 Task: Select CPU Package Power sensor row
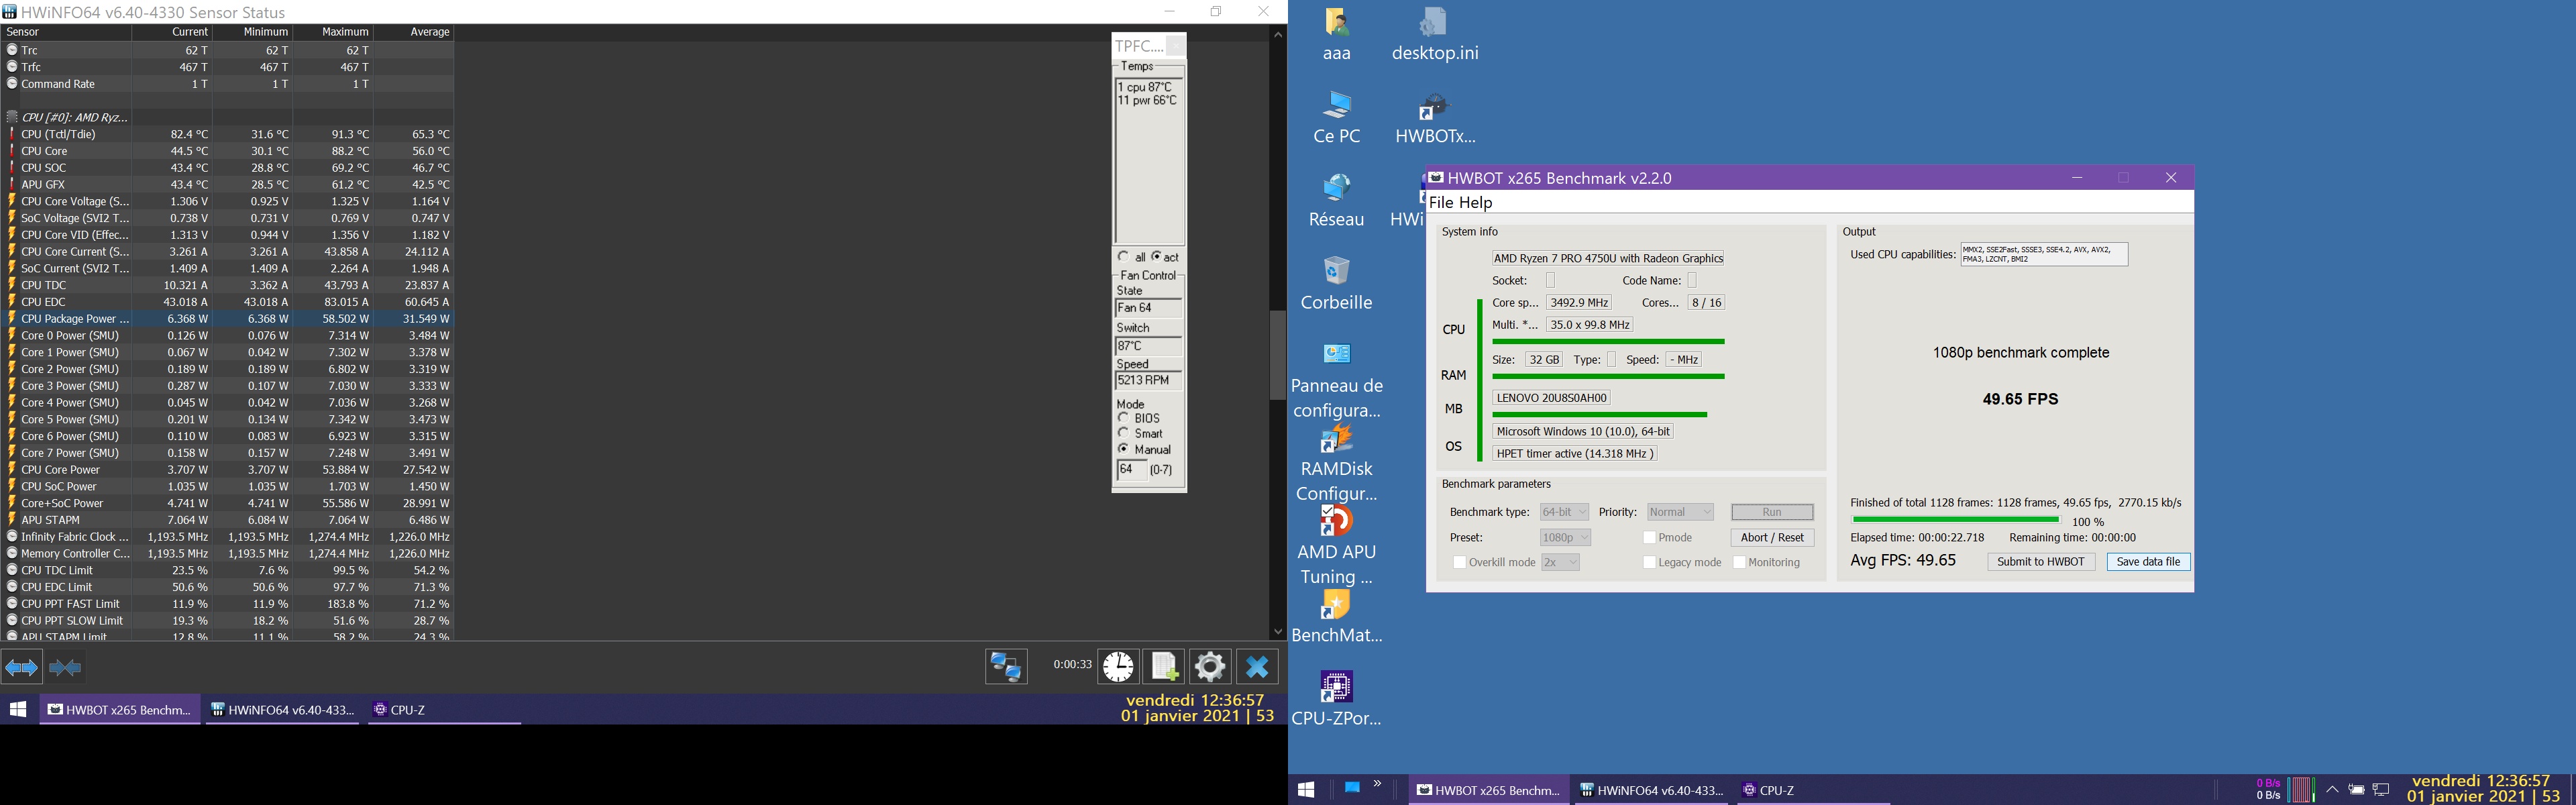coord(228,319)
